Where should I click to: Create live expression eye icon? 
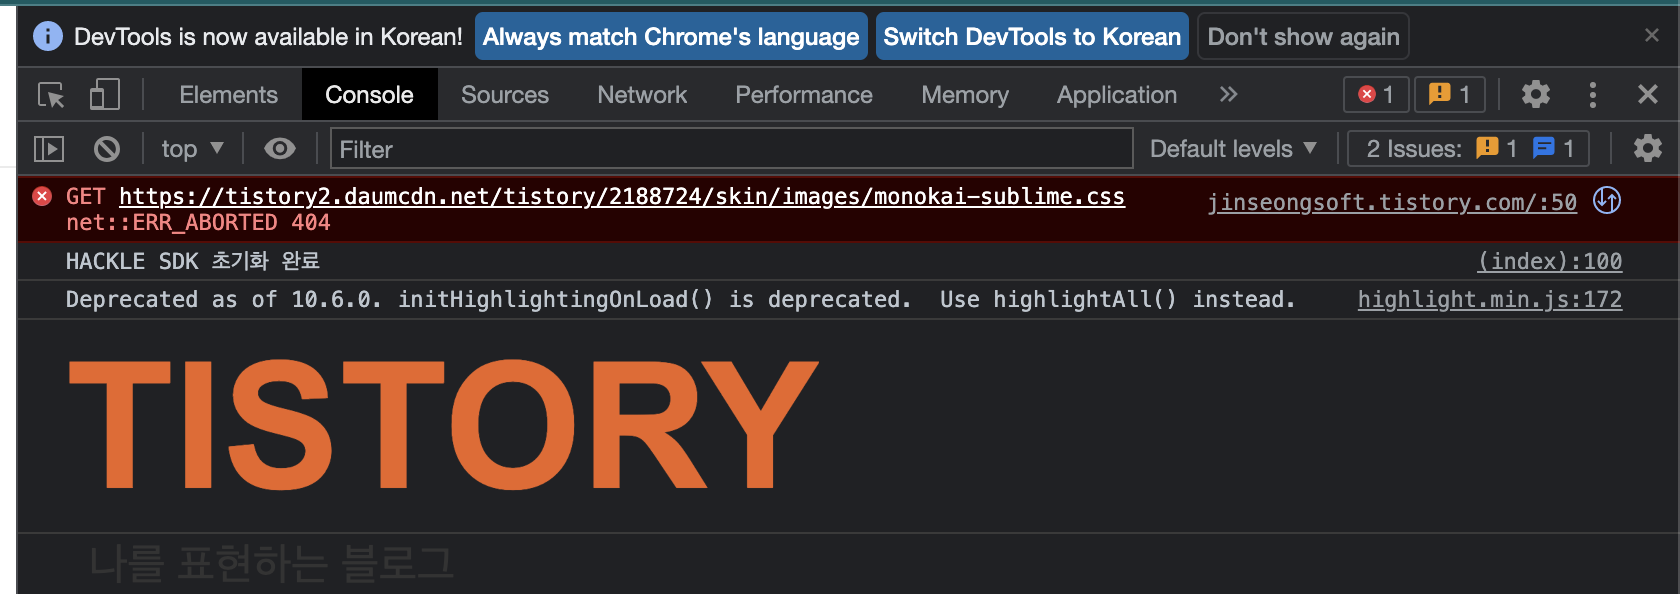click(x=280, y=149)
